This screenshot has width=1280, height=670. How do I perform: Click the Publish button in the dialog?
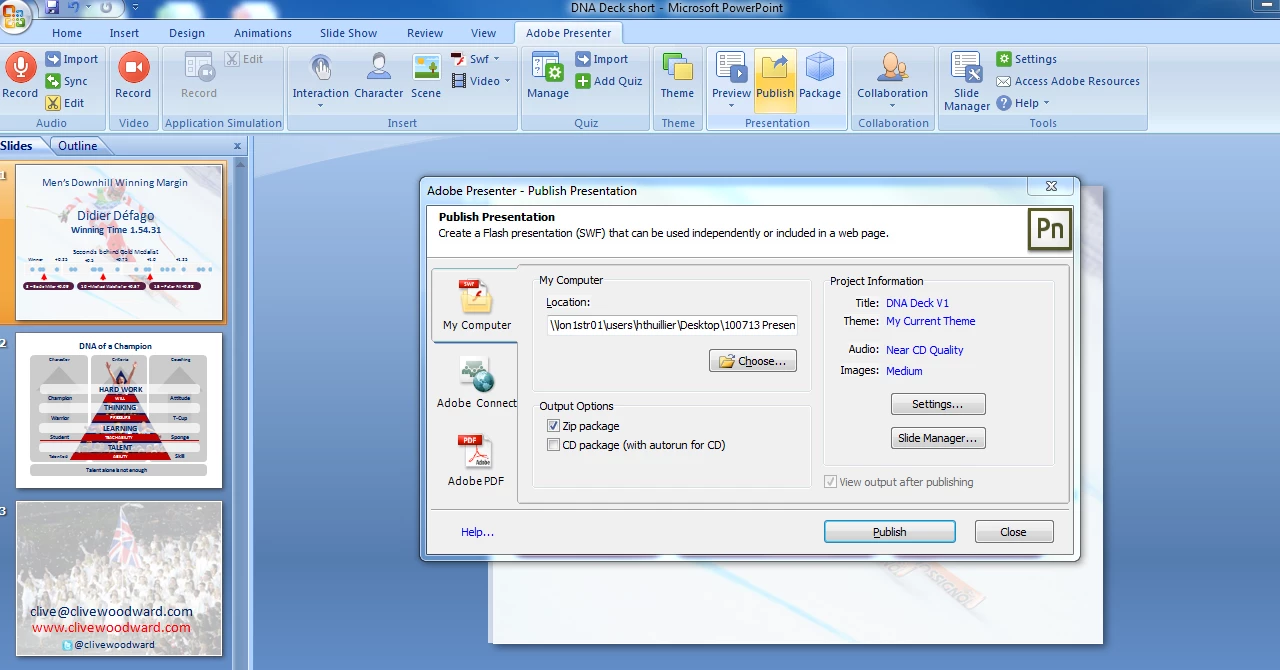coord(890,532)
